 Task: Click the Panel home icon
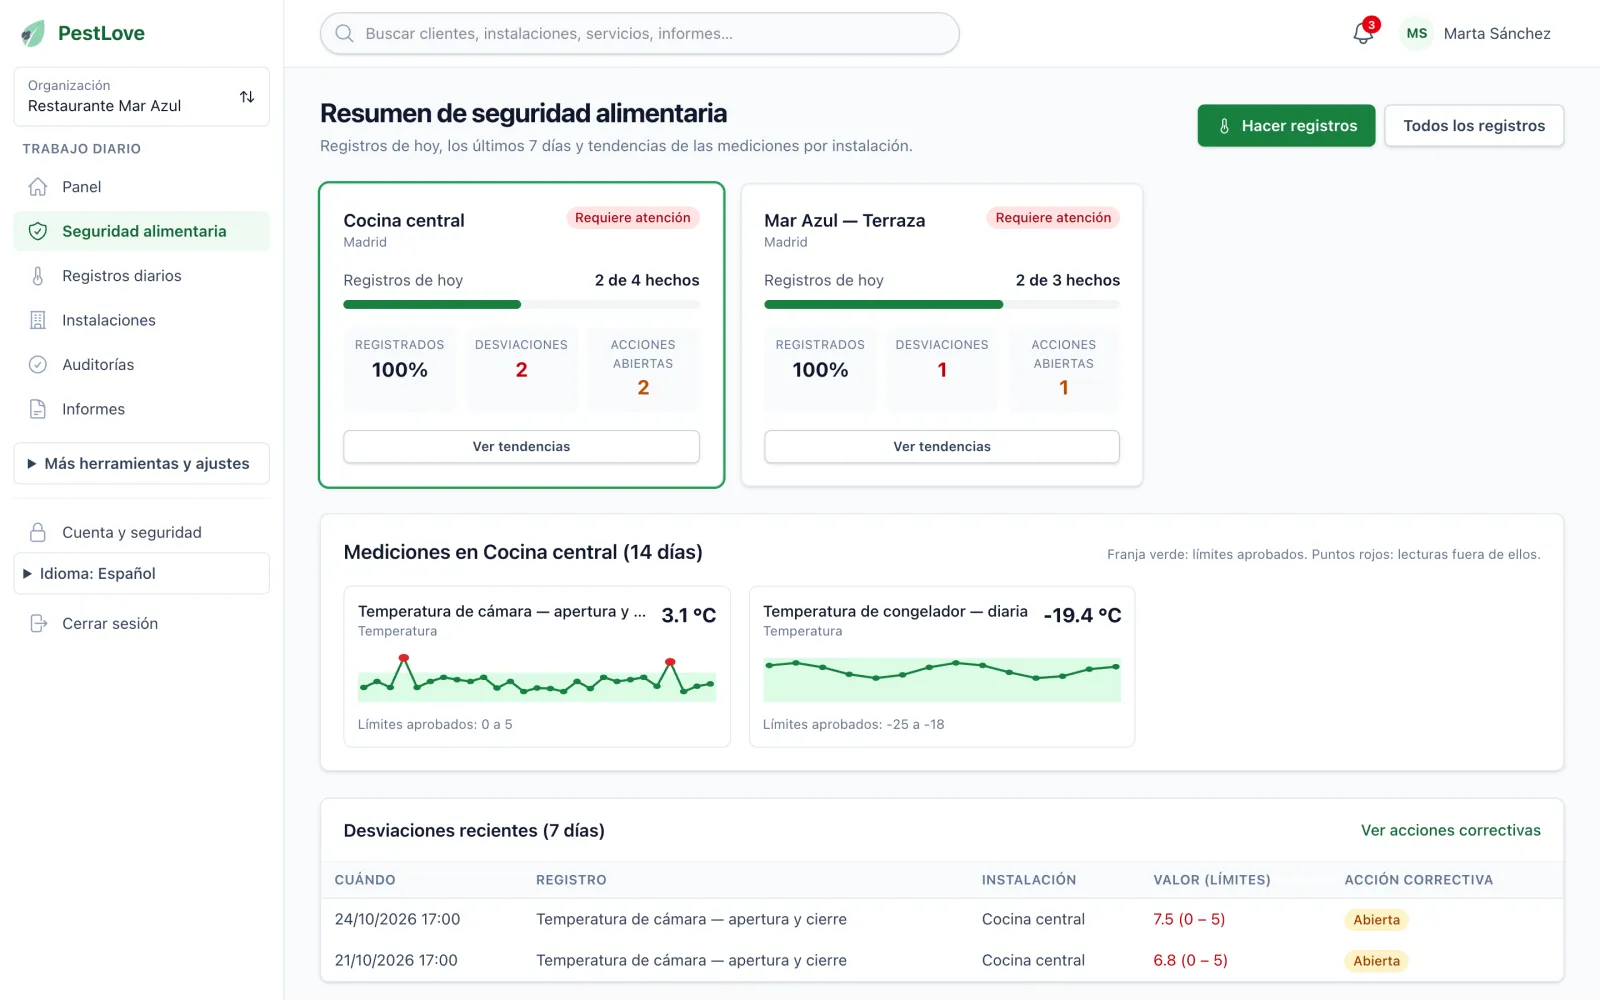click(x=38, y=187)
